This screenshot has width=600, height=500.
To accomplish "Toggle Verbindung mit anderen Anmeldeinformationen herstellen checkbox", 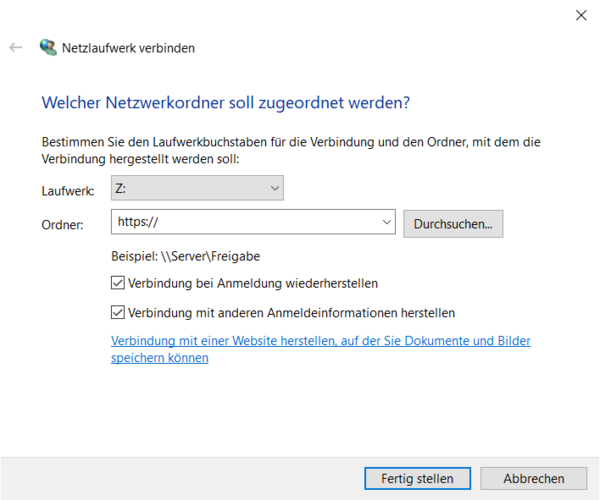I will tap(118, 313).
